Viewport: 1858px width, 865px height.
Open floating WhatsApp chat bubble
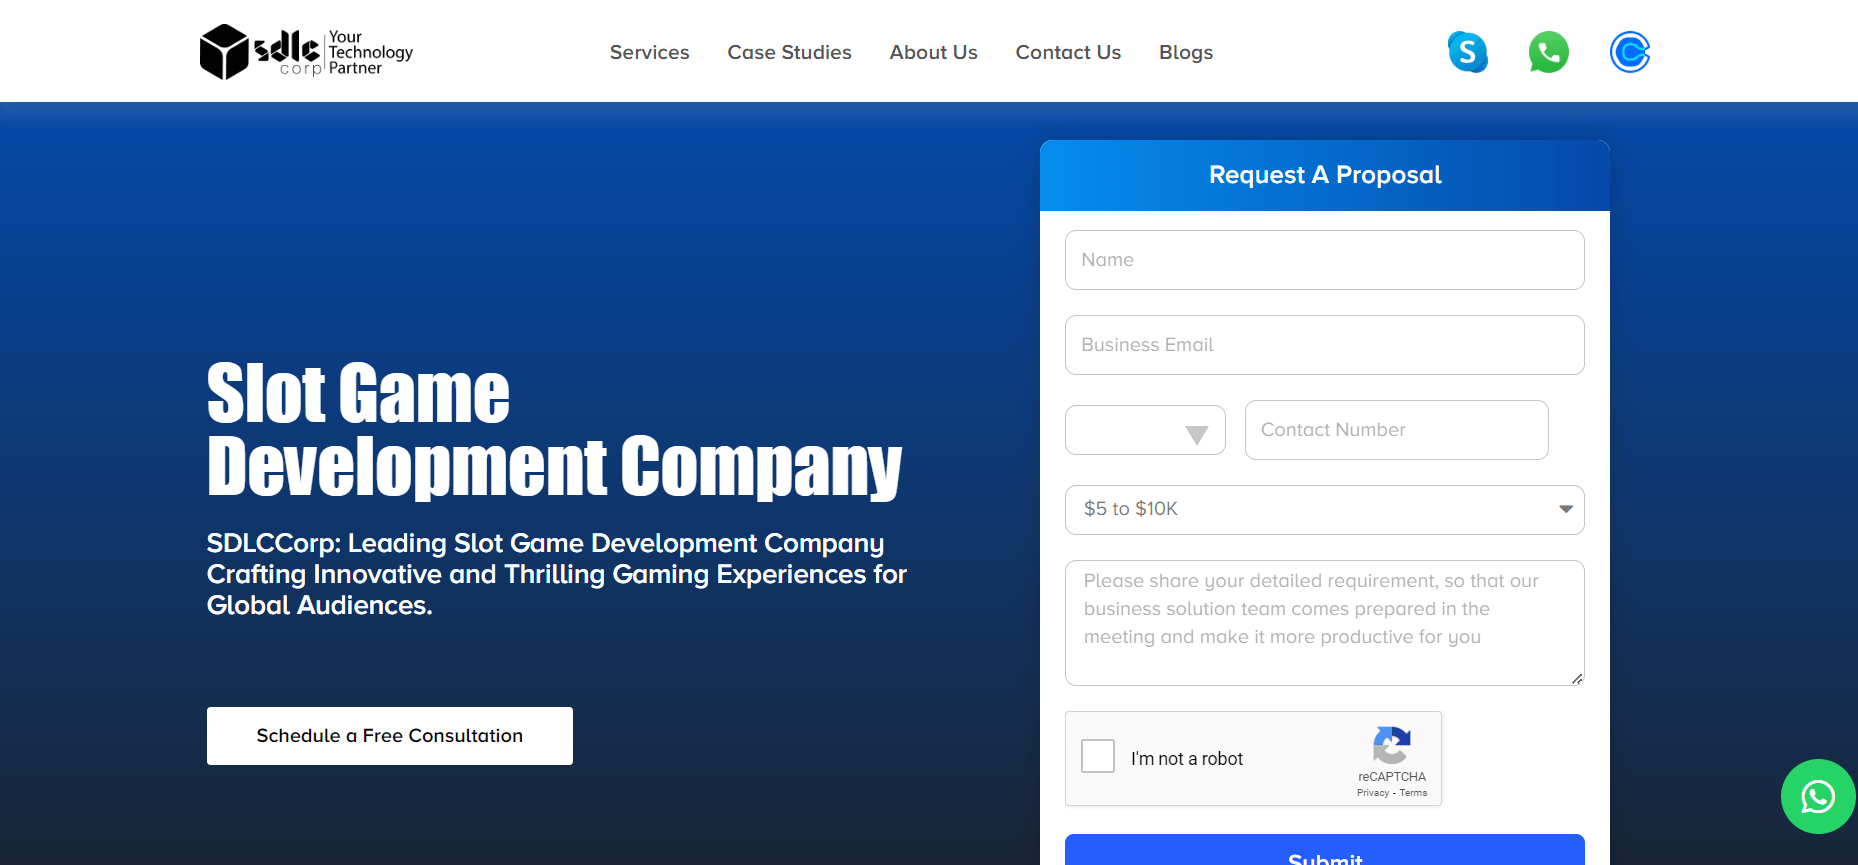point(1817,796)
